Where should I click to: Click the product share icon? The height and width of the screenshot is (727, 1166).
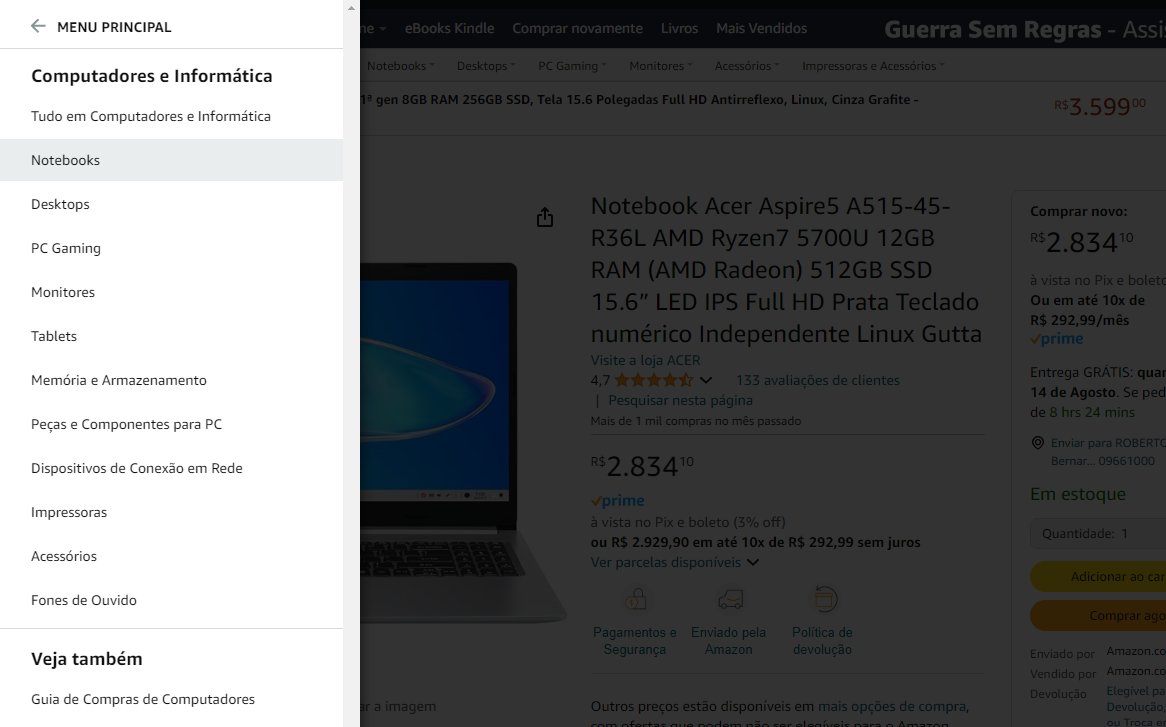545,217
